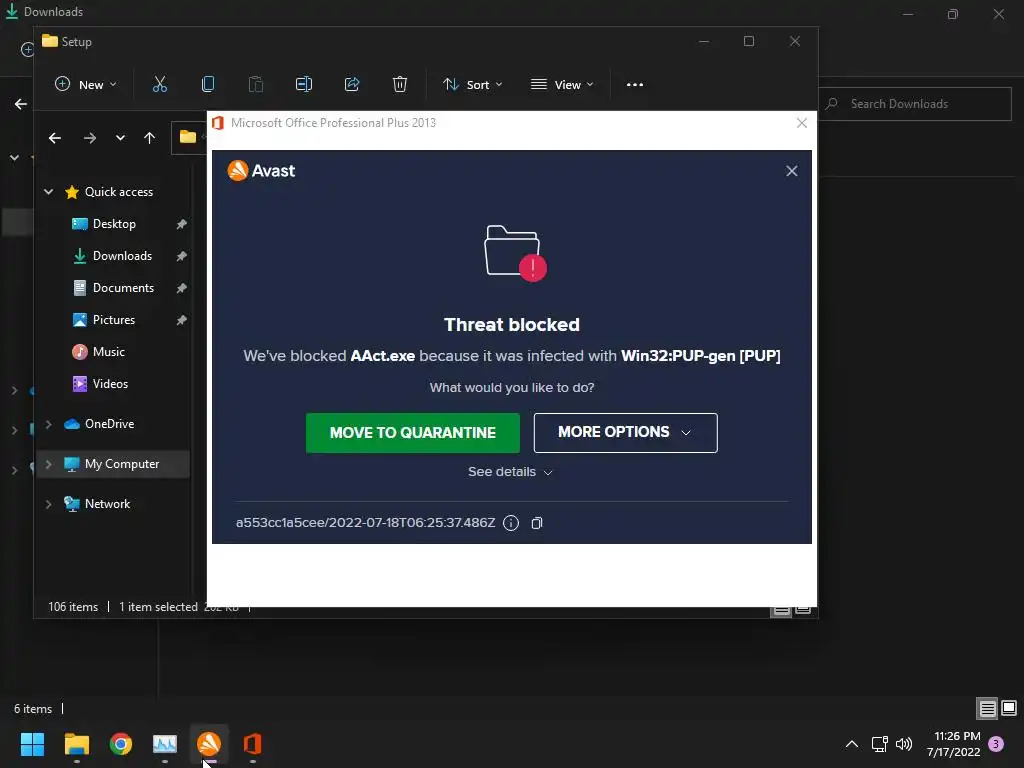1024x768 pixels.
Task: Click the Avast logo in the dialog
Action: click(x=261, y=170)
